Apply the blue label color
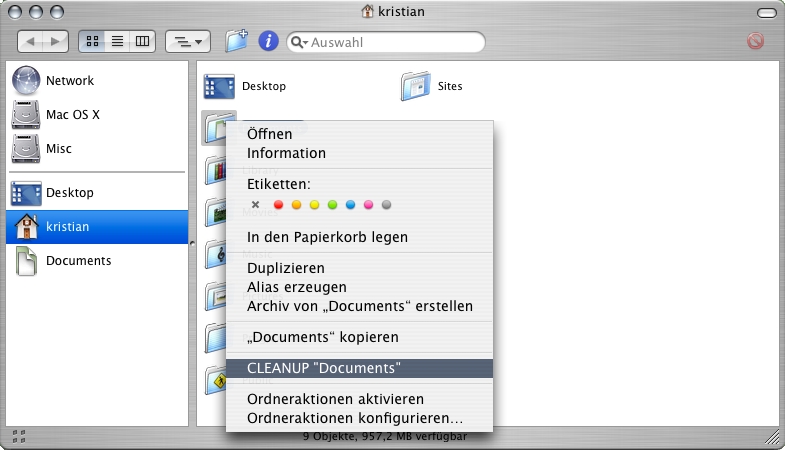The image size is (785, 450). point(350,205)
